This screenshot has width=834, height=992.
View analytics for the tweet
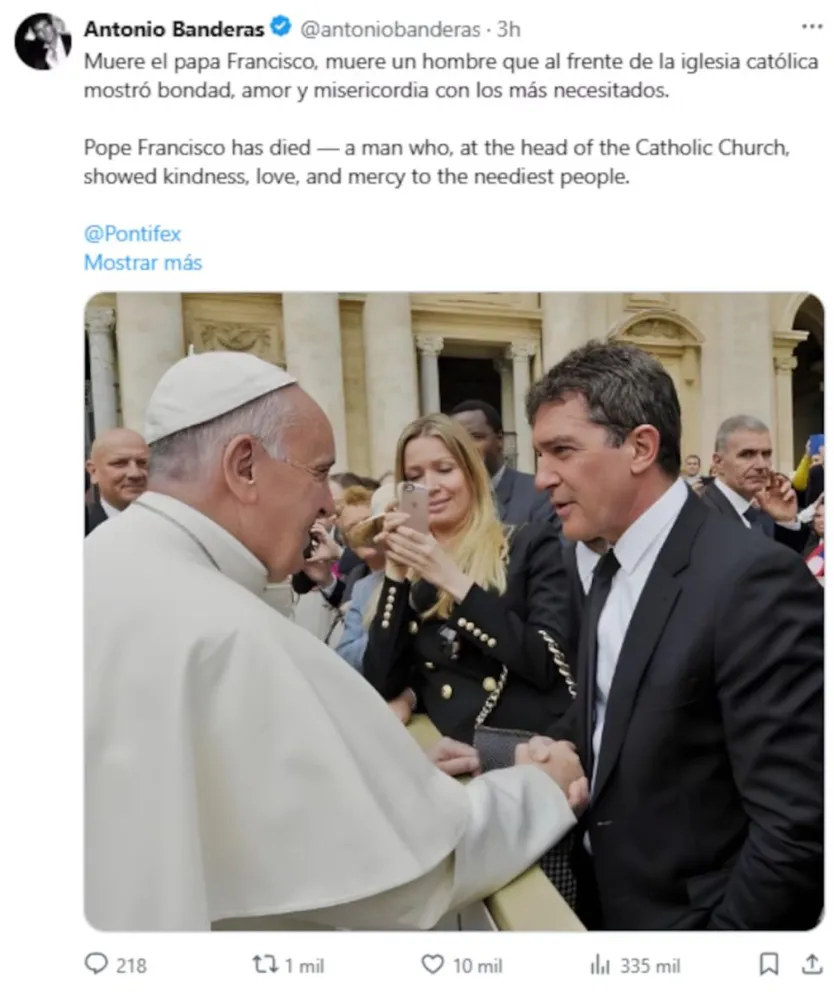coord(600,965)
